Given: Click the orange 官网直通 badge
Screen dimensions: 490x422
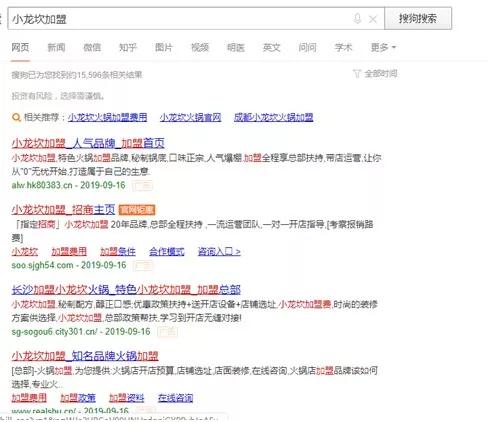Looking at the screenshot, I should [137, 210].
